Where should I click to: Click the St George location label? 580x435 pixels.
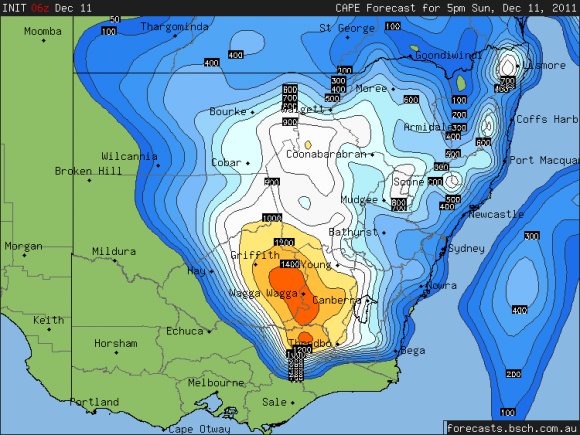pyautogui.click(x=347, y=28)
